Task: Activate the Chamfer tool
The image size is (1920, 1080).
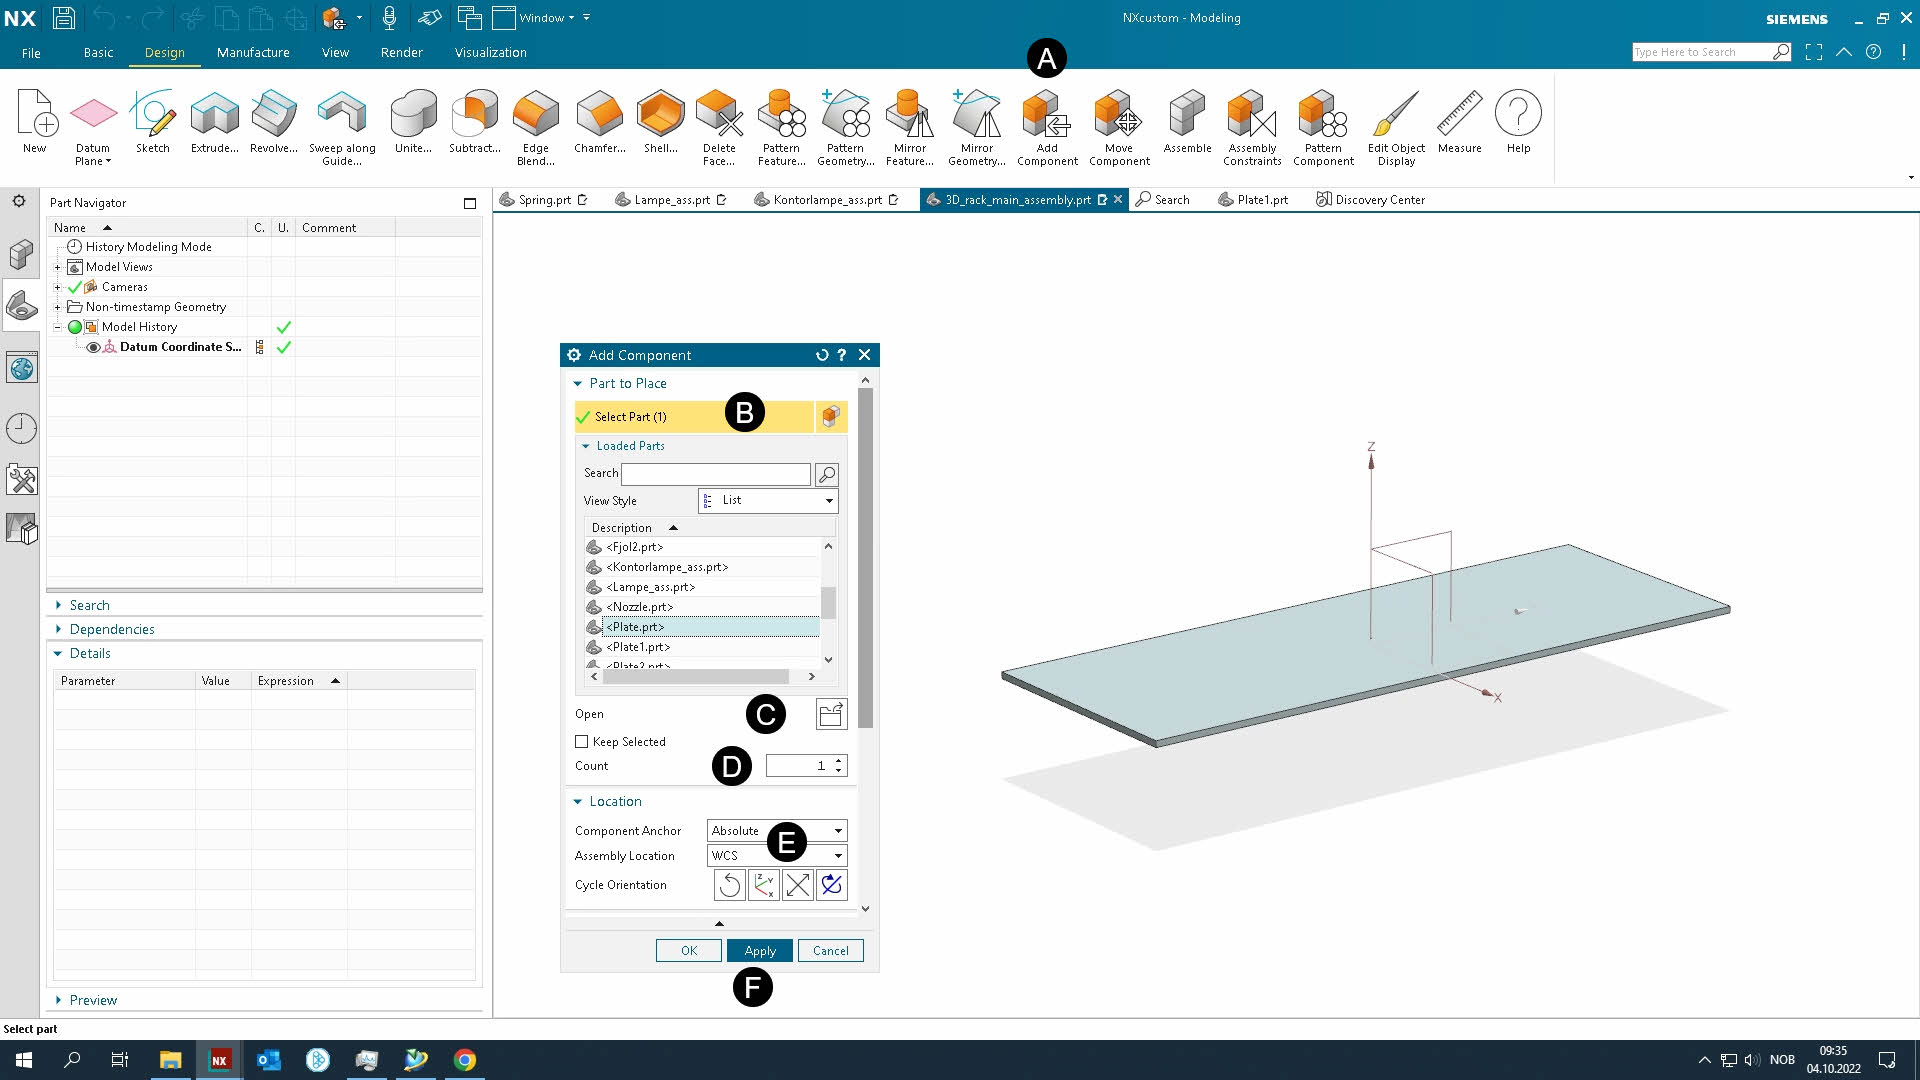Action: pos(598,120)
